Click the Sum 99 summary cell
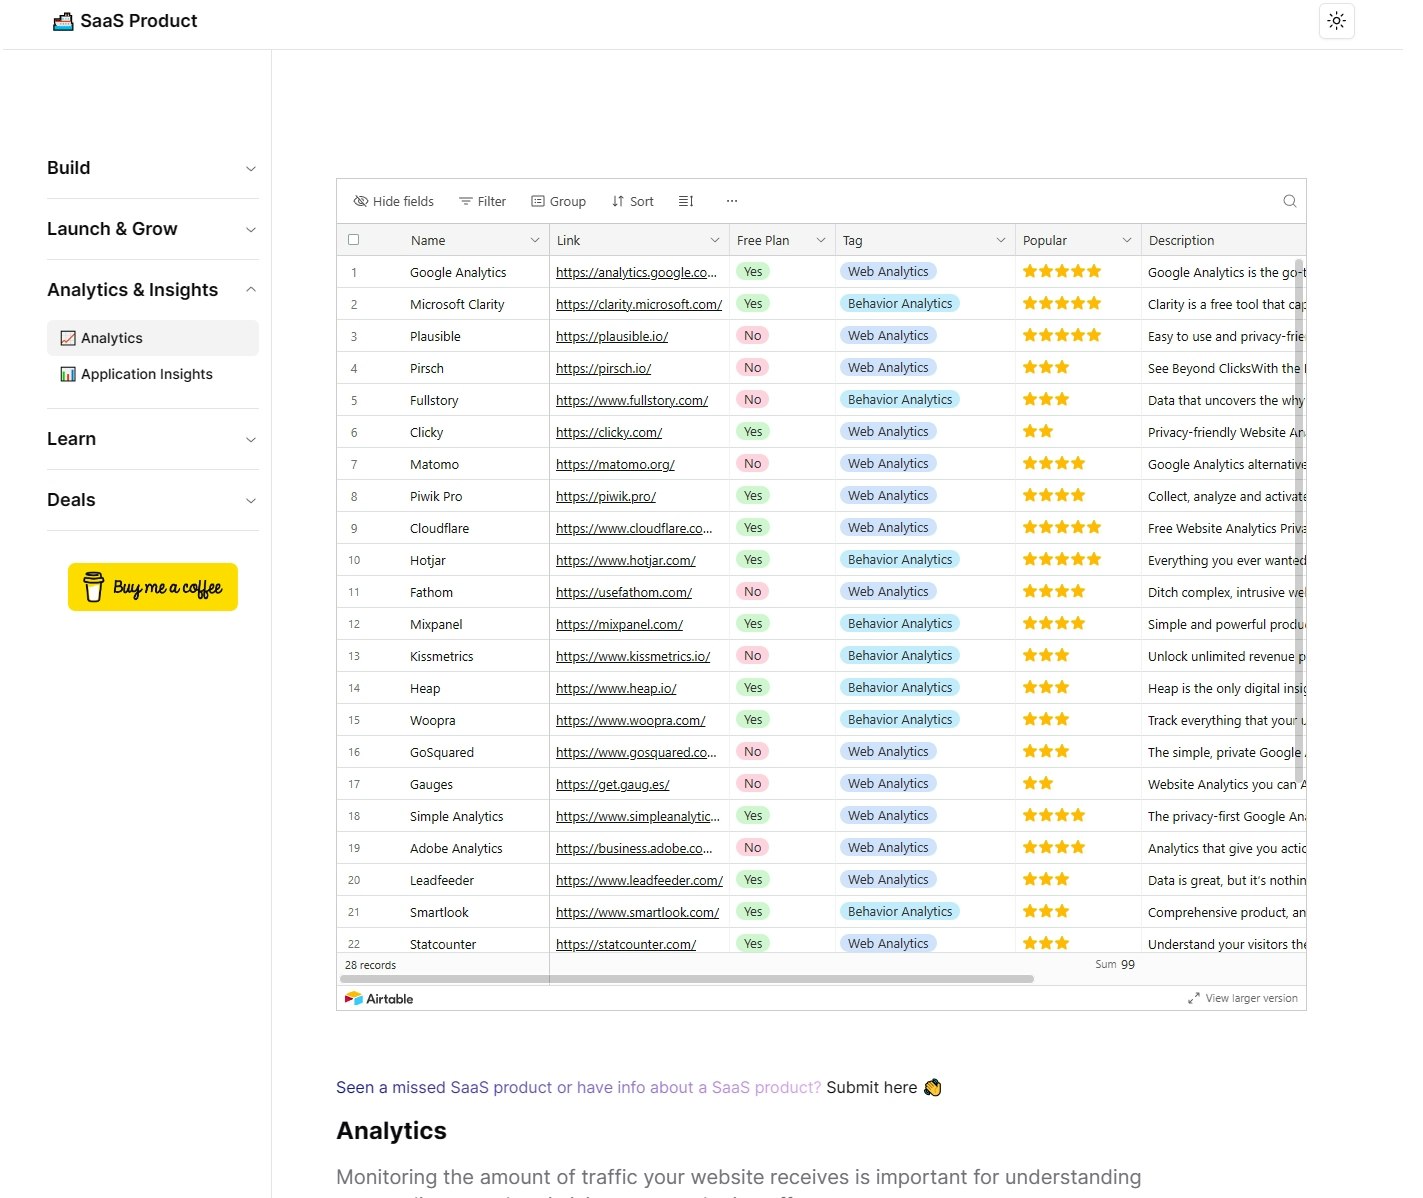 point(1115,965)
